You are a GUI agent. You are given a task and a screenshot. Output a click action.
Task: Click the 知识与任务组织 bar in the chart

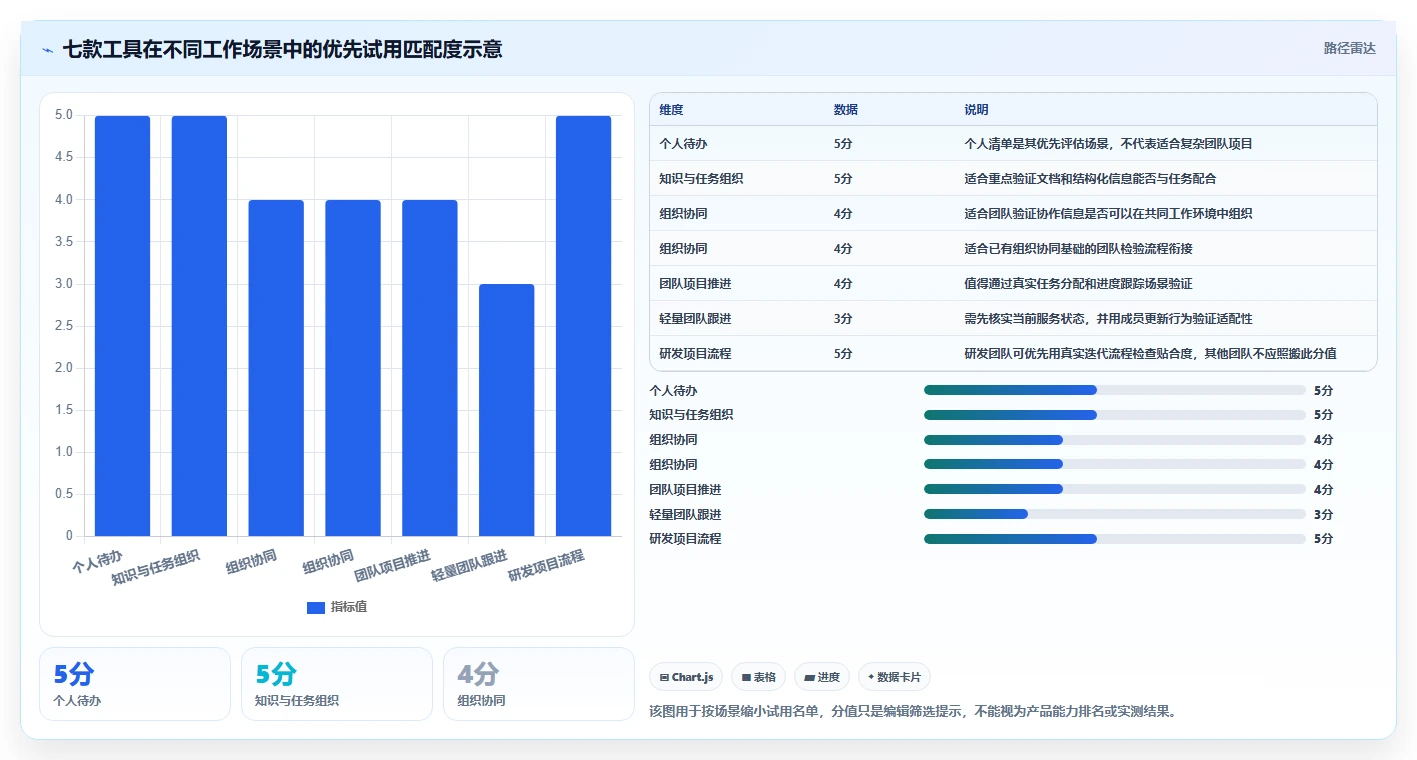(199, 326)
